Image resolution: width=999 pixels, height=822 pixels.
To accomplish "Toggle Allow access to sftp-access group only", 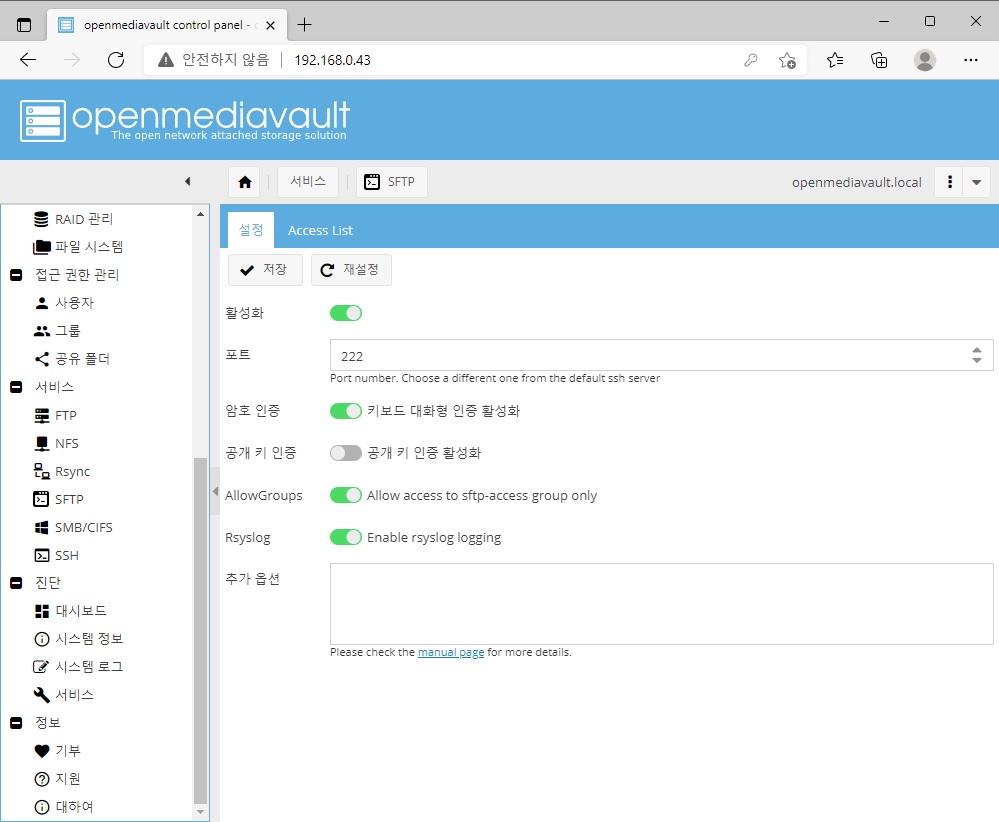I will (x=346, y=495).
